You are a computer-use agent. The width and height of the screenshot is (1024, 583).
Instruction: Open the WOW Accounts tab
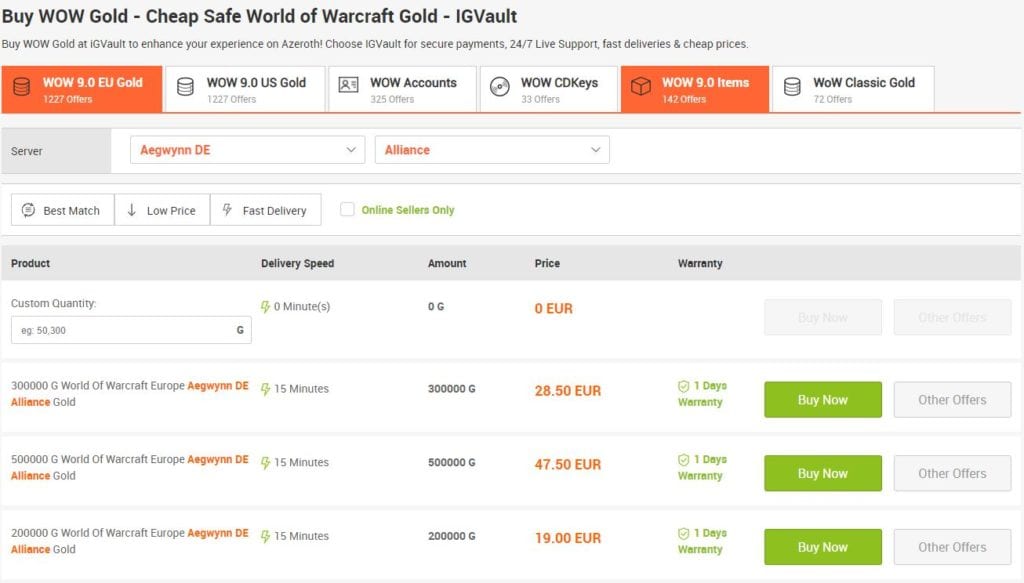tap(402, 89)
